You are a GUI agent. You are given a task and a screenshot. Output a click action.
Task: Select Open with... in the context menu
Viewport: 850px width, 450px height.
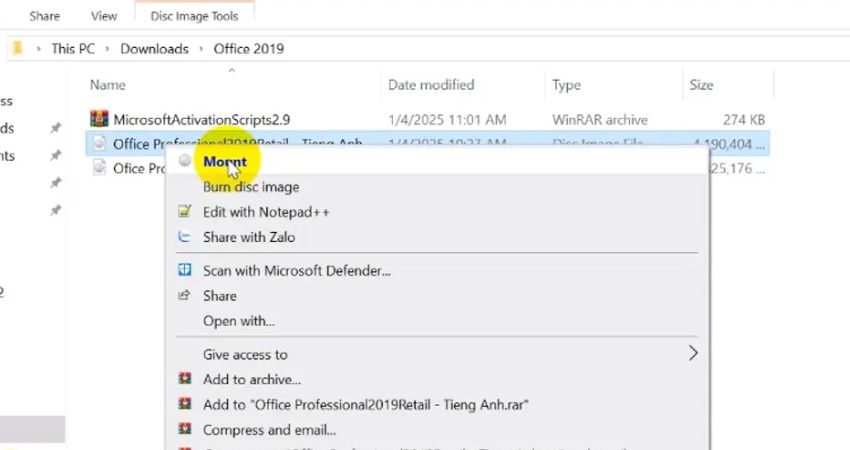pyautogui.click(x=238, y=321)
